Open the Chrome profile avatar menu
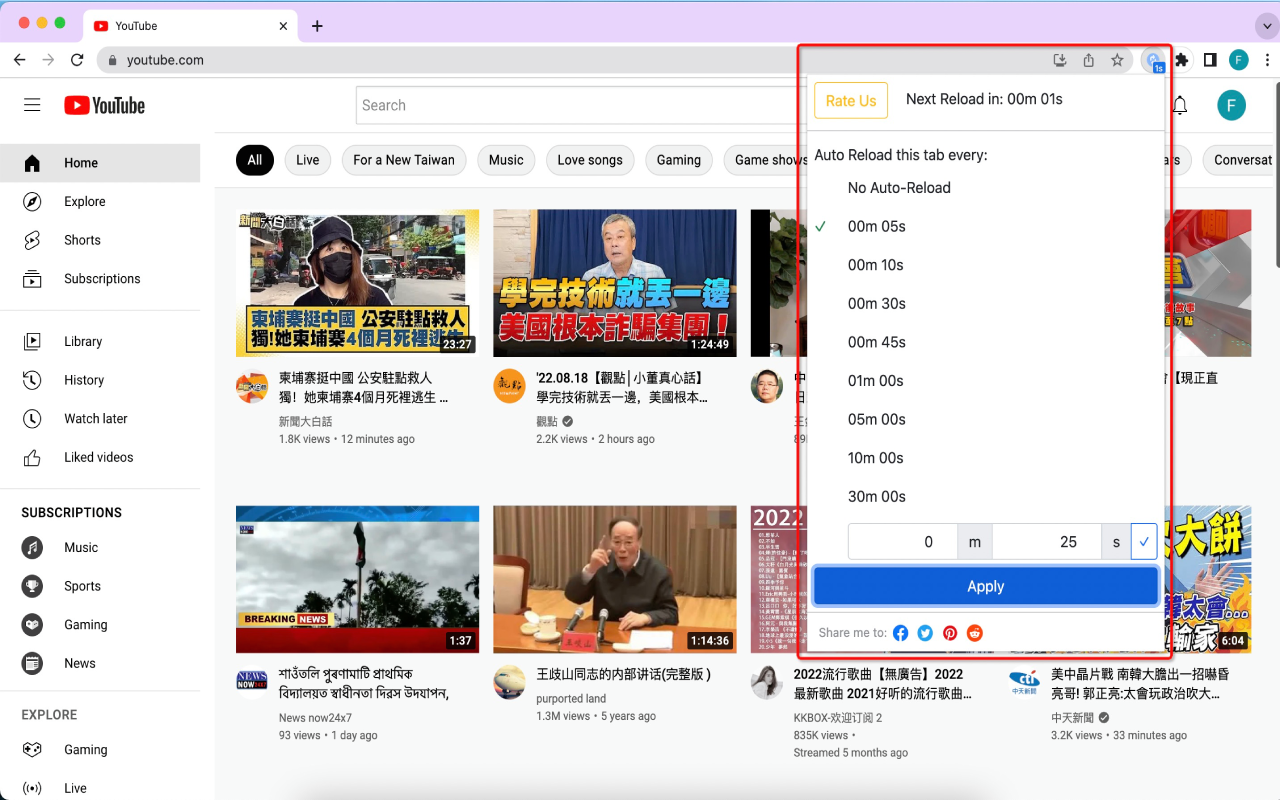The width and height of the screenshot is (1280, 800). [x=1239, y=60]
